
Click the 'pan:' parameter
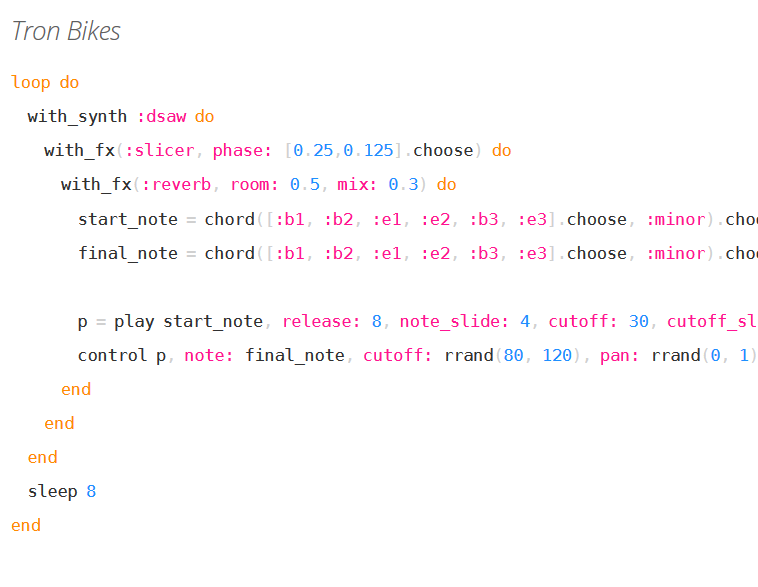619,355
